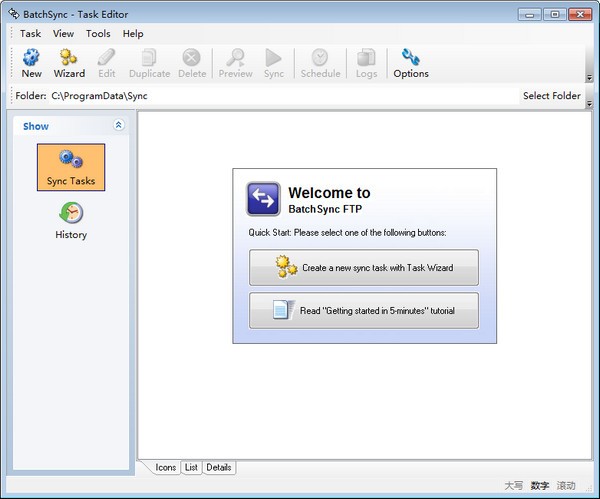This screenshot has height=499, width=600.
Task: Collapse the Show panel with chevron
Action: pyautogui.click(x=119, y=126)
